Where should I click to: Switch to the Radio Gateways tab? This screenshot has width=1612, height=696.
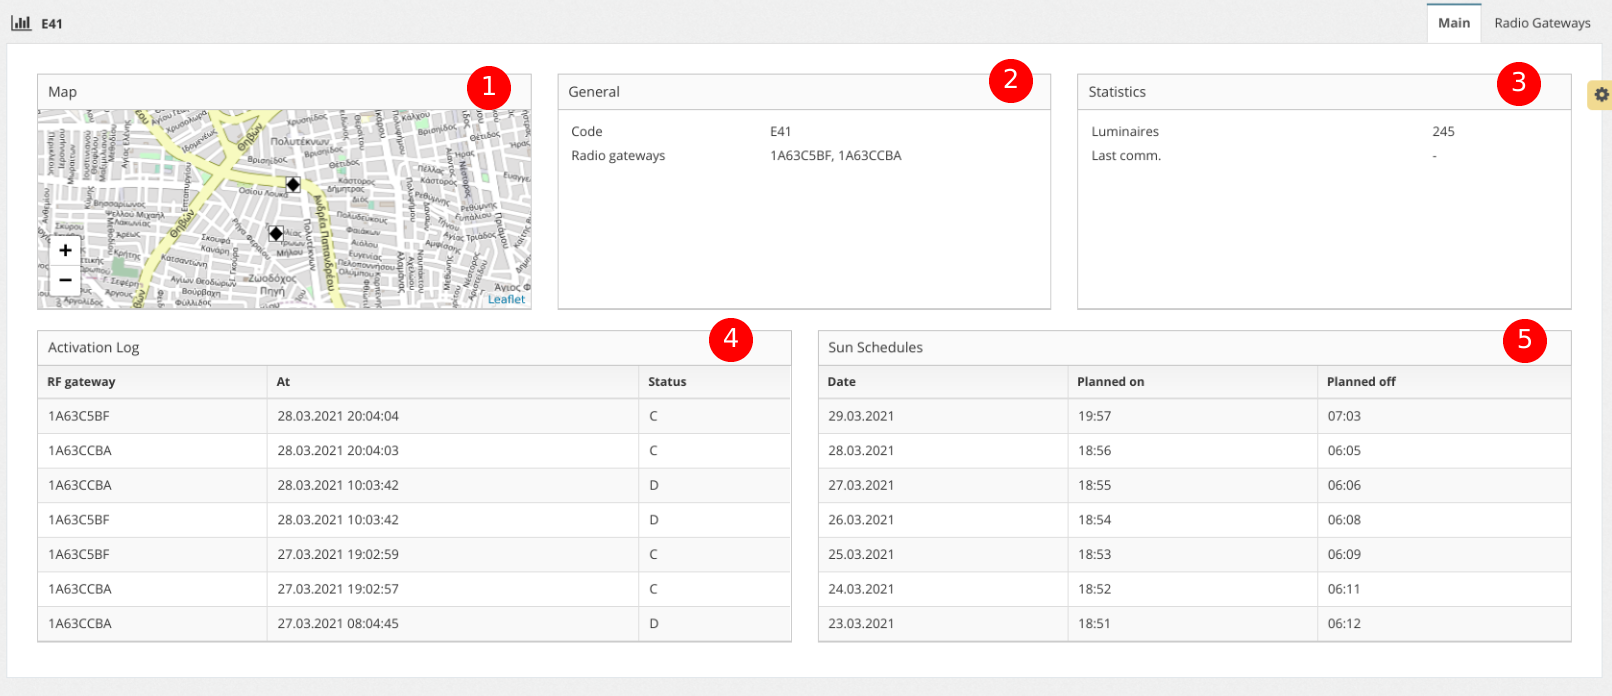[1541, 23]
